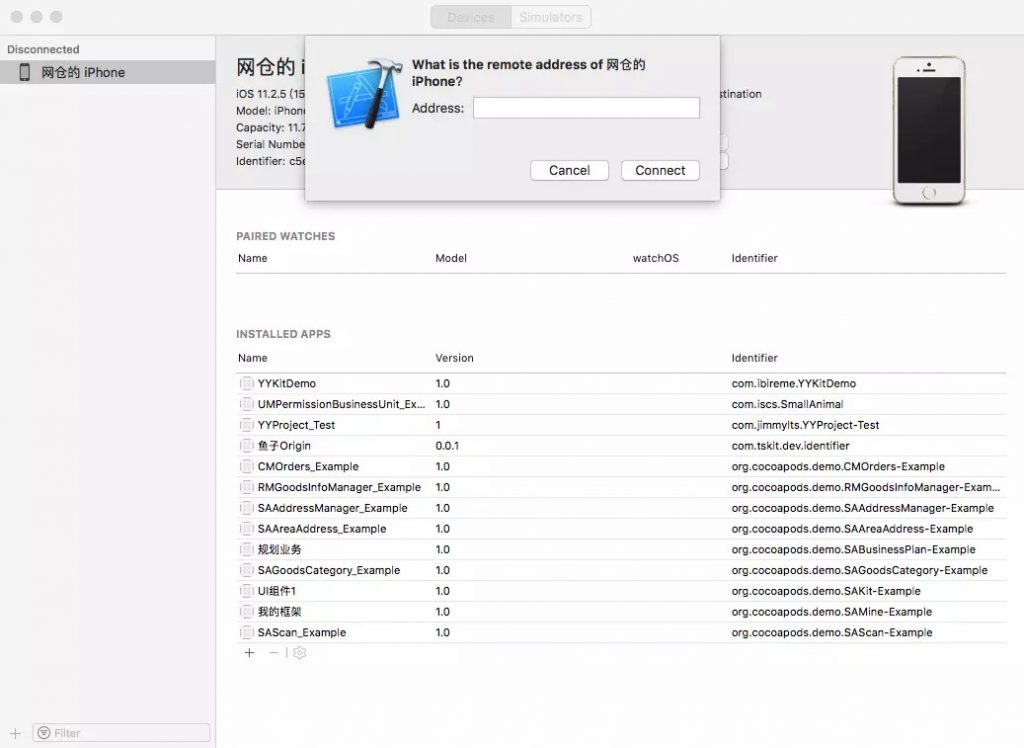Remove an app with the minus button
The width and height of the screenshot is (1024, 748).
point(274,653)
